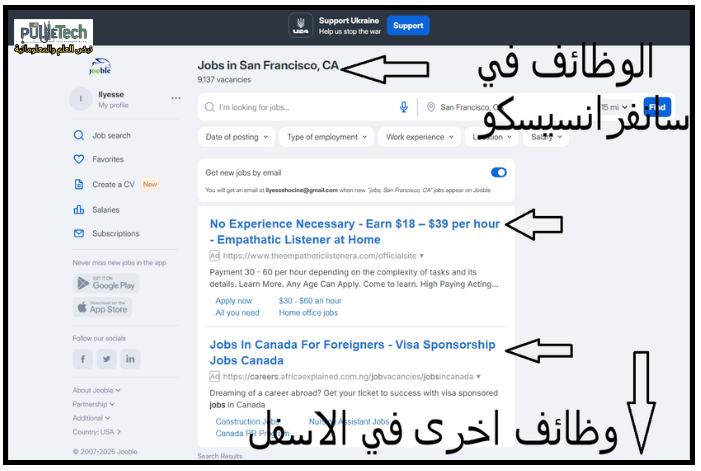The image size is (701, 471).
Task: Open the Subscriptions menu item
Action: tap(115, 233)
